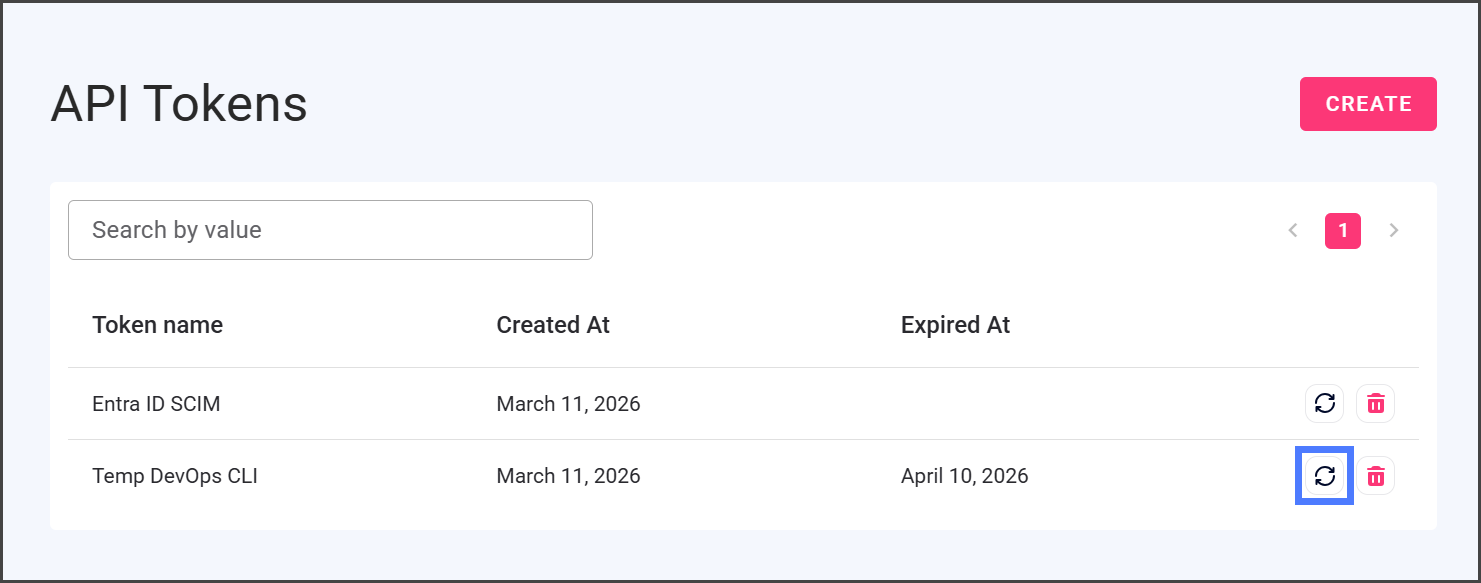
Task: Regenerate the Entra ID SCIM token
Action: 1324,404
